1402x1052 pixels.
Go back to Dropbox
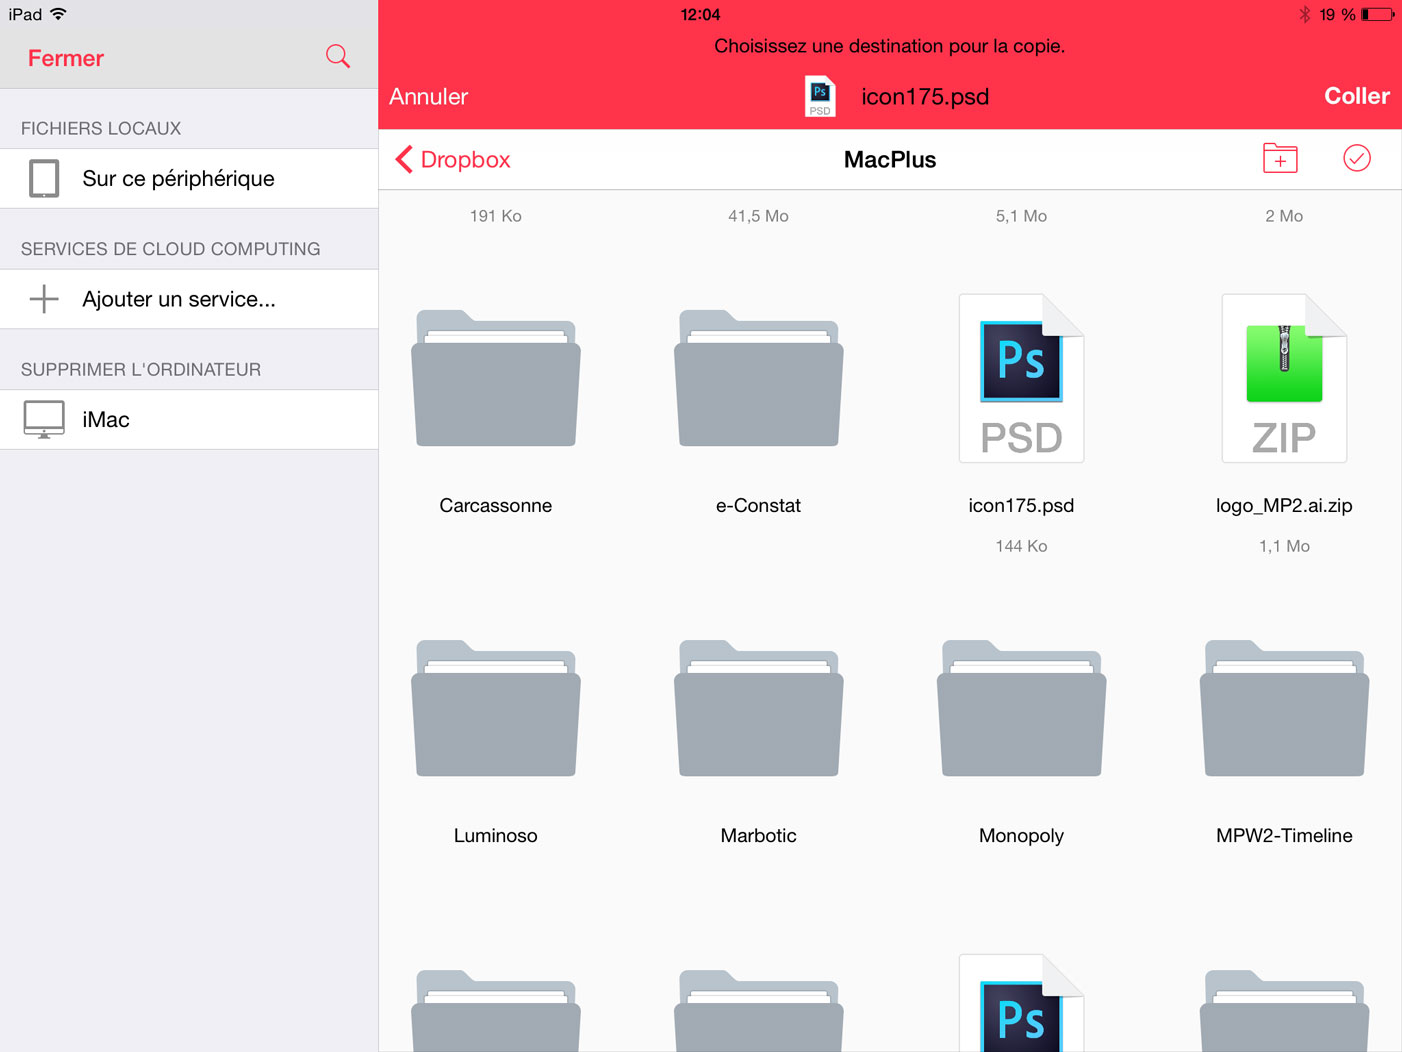coord(453,159)
